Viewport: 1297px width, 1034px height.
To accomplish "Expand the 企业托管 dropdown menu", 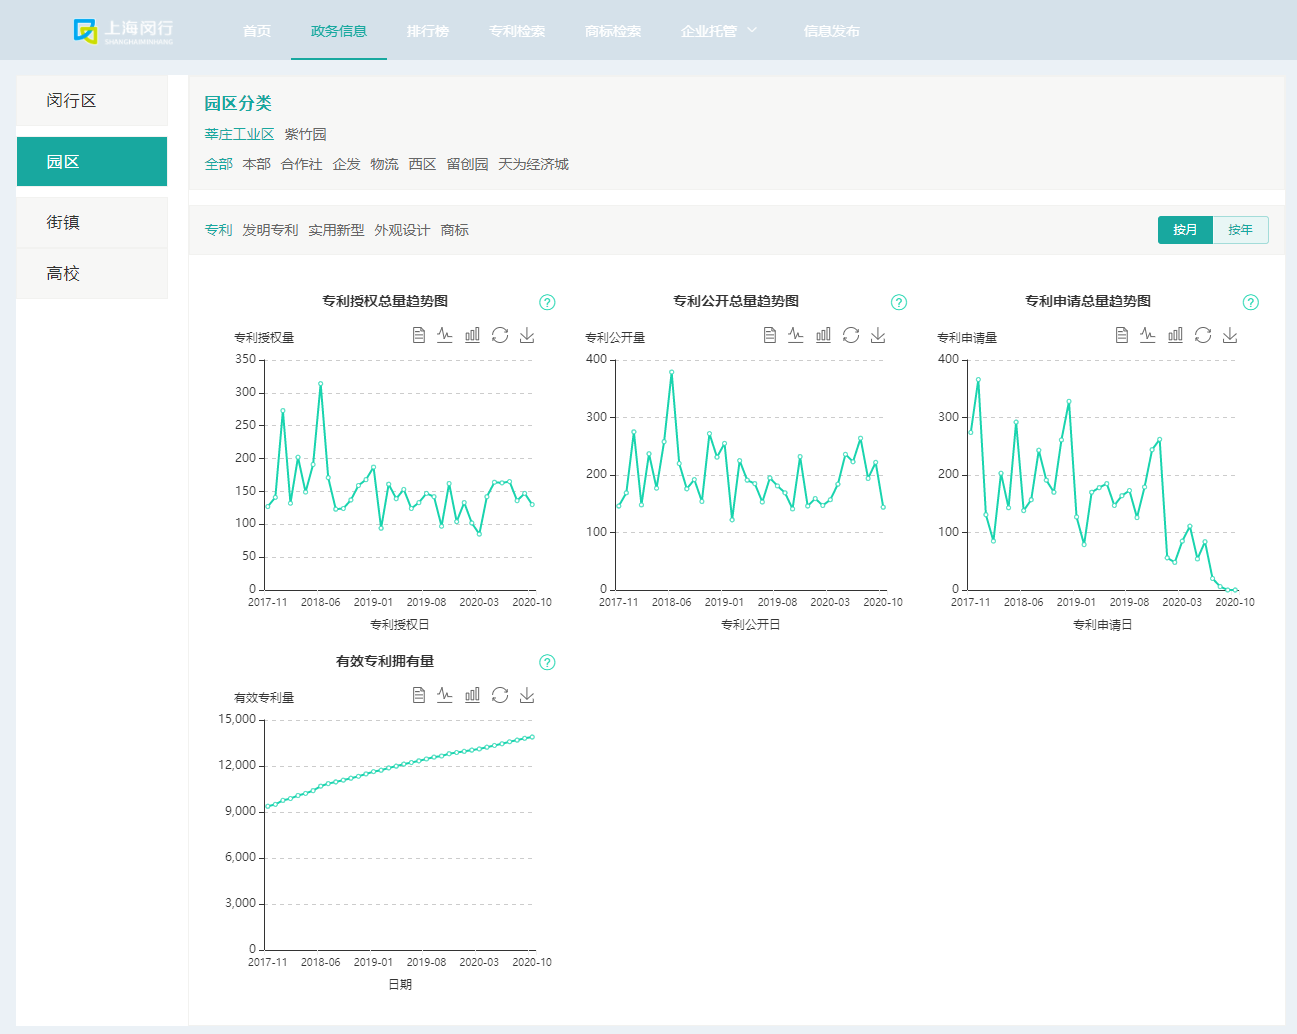I will (x=719, y=31).
